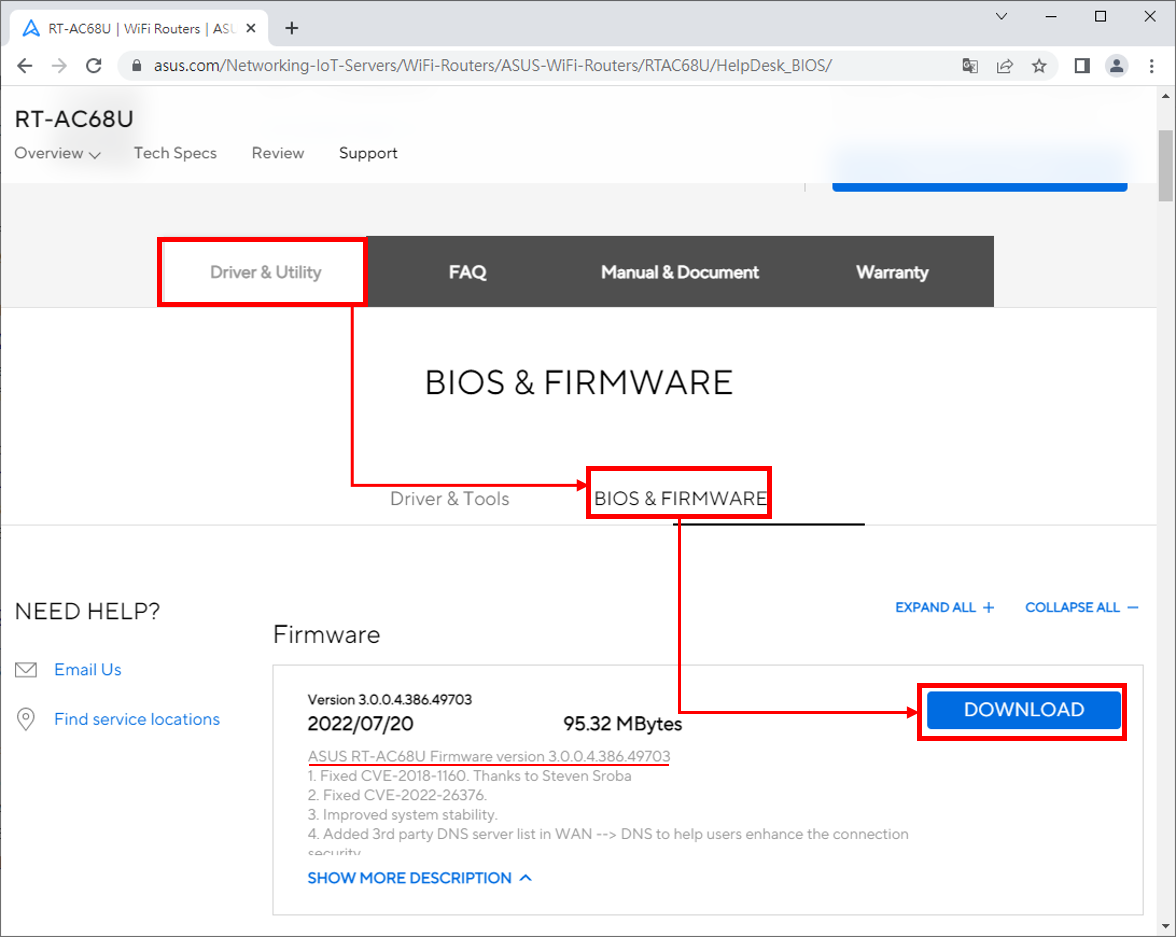Click the minus icon next to Collapse All
Image resolution: width=1176 pixels, height=937 pixels.
click(x=1132, y=608)
